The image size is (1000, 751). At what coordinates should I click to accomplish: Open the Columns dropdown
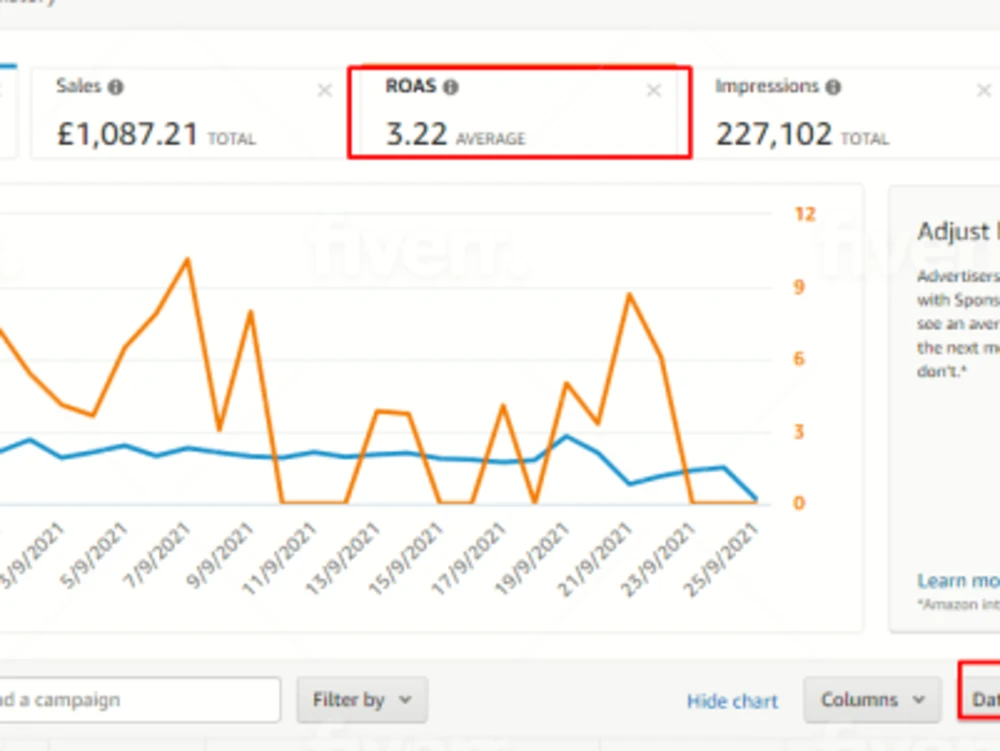(x=872, y=700)
